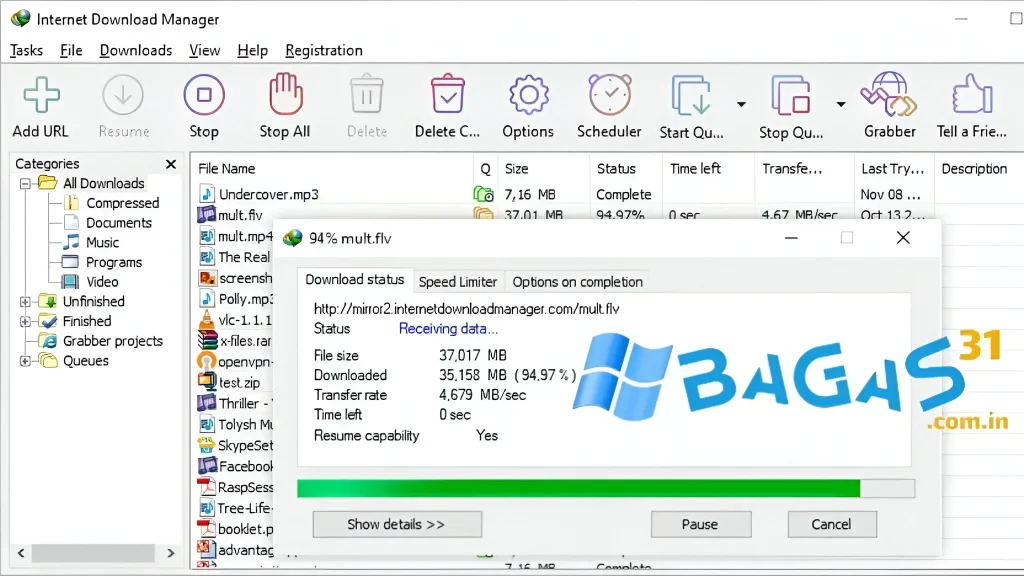Close the Categories panel
The height and width of the screenshot is (576, 1024).
[171, 164]
